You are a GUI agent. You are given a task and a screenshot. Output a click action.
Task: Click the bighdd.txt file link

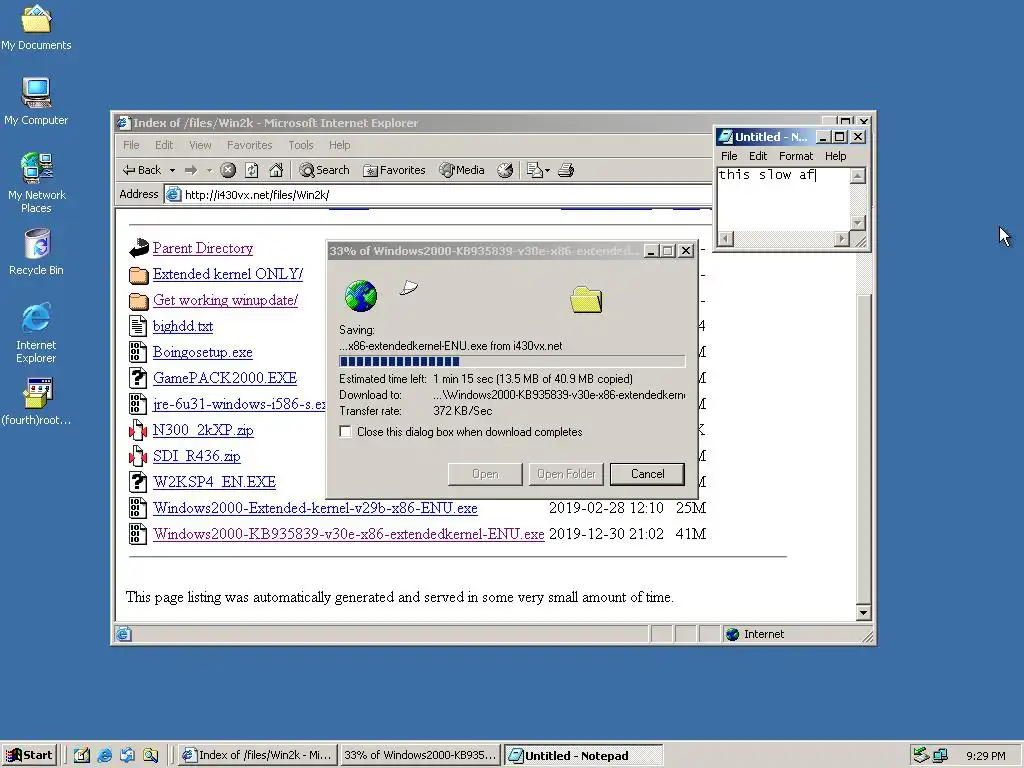pyautogui.click(x=183, y=327)
